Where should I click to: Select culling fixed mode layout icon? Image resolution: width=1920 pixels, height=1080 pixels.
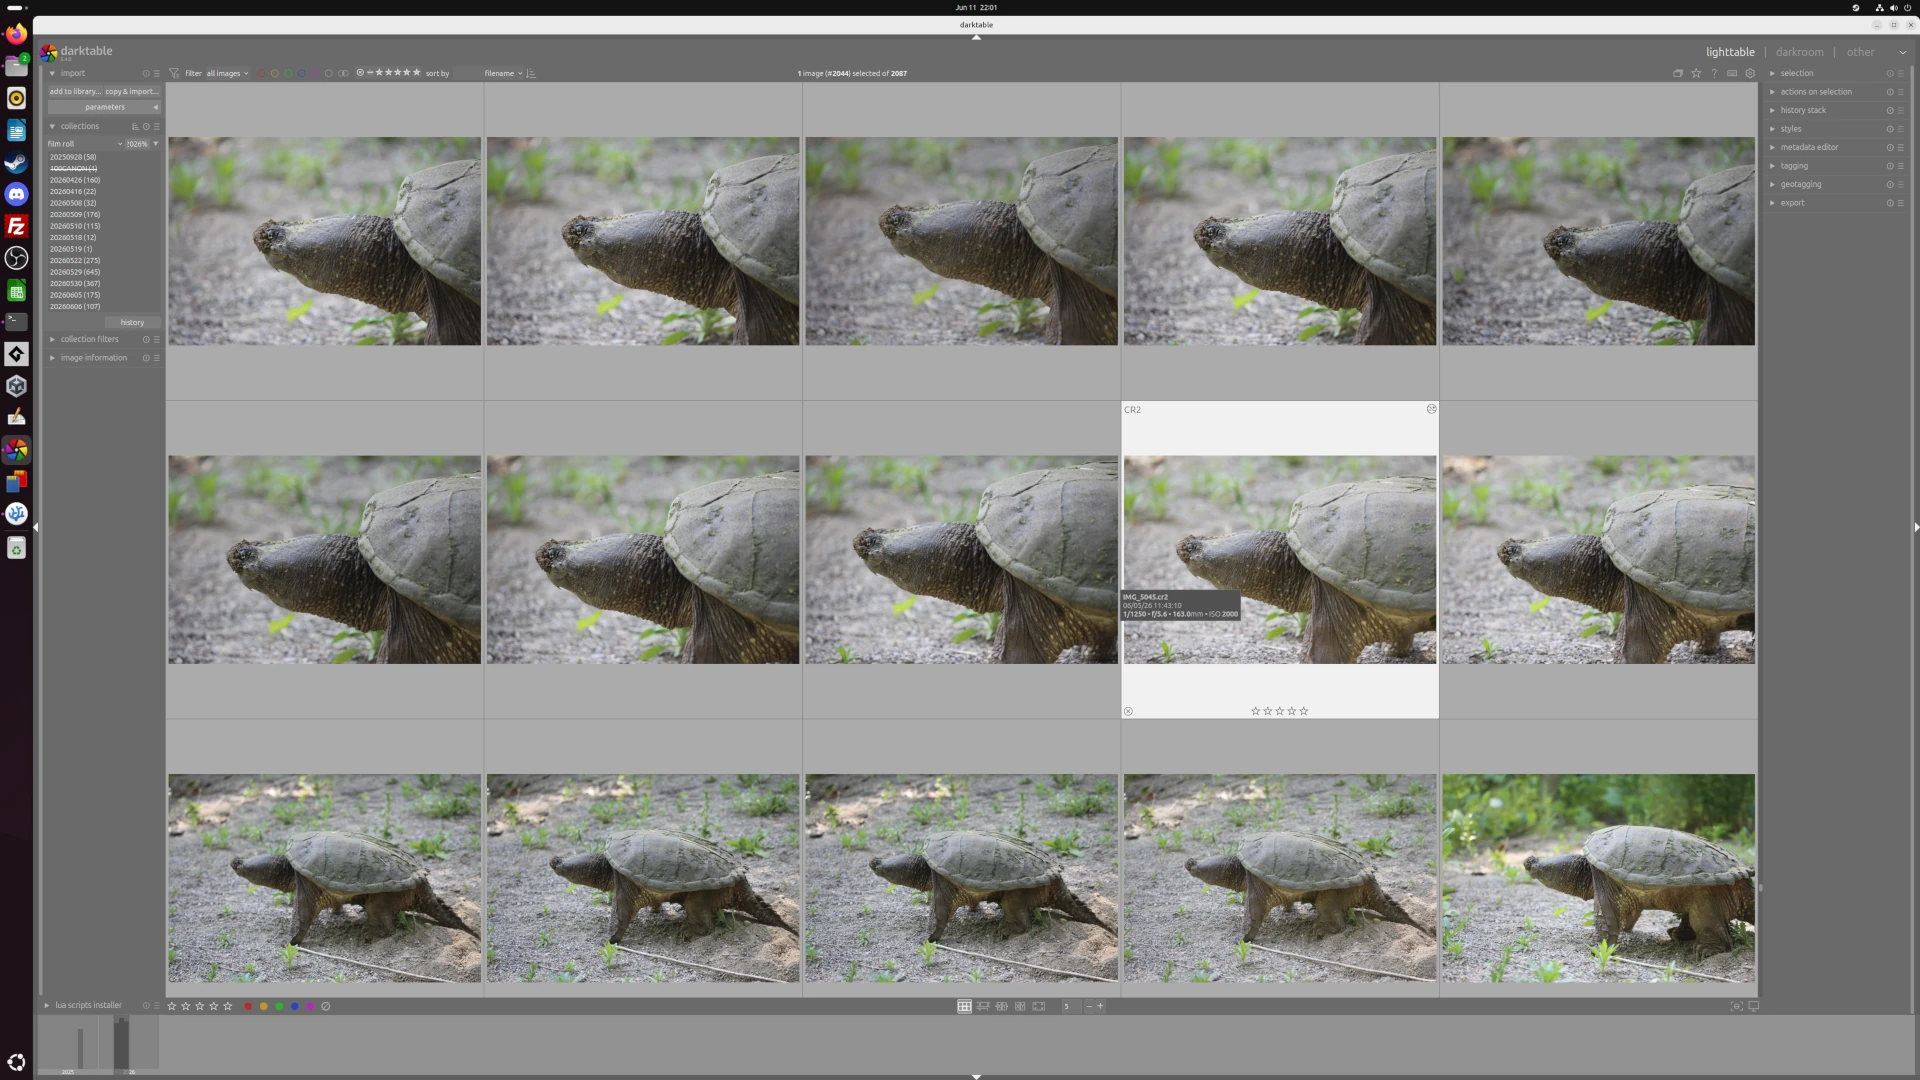coord(1001,1006)
